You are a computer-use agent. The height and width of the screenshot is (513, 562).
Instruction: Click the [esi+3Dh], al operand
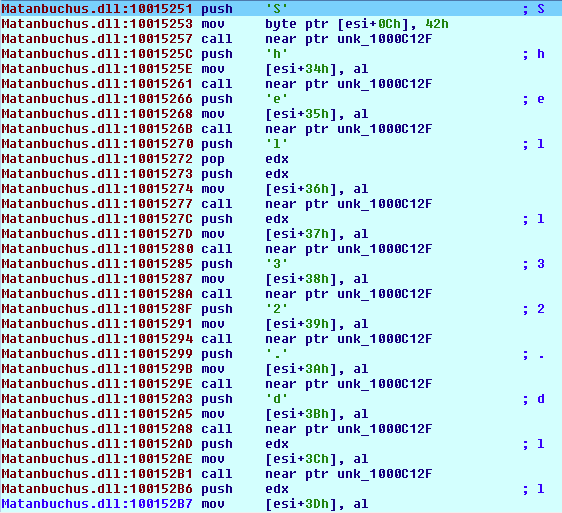(316, 504)
